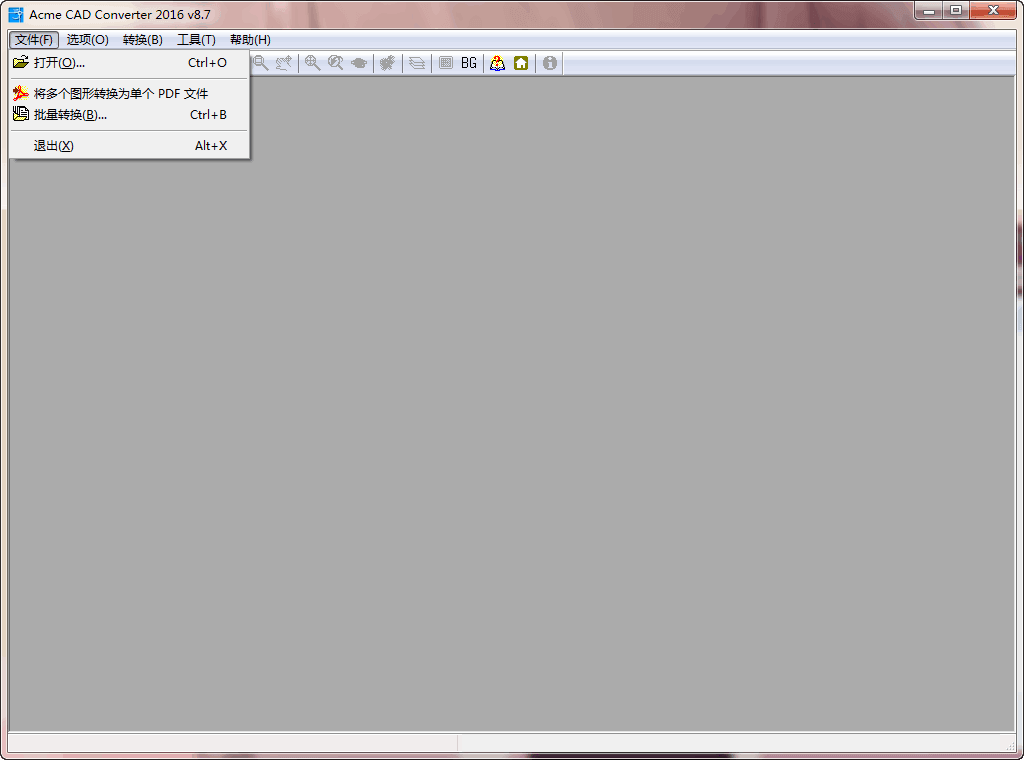
Task: Click the Acme CAD Converter title bar icon
Action: (x=16, y=14)
